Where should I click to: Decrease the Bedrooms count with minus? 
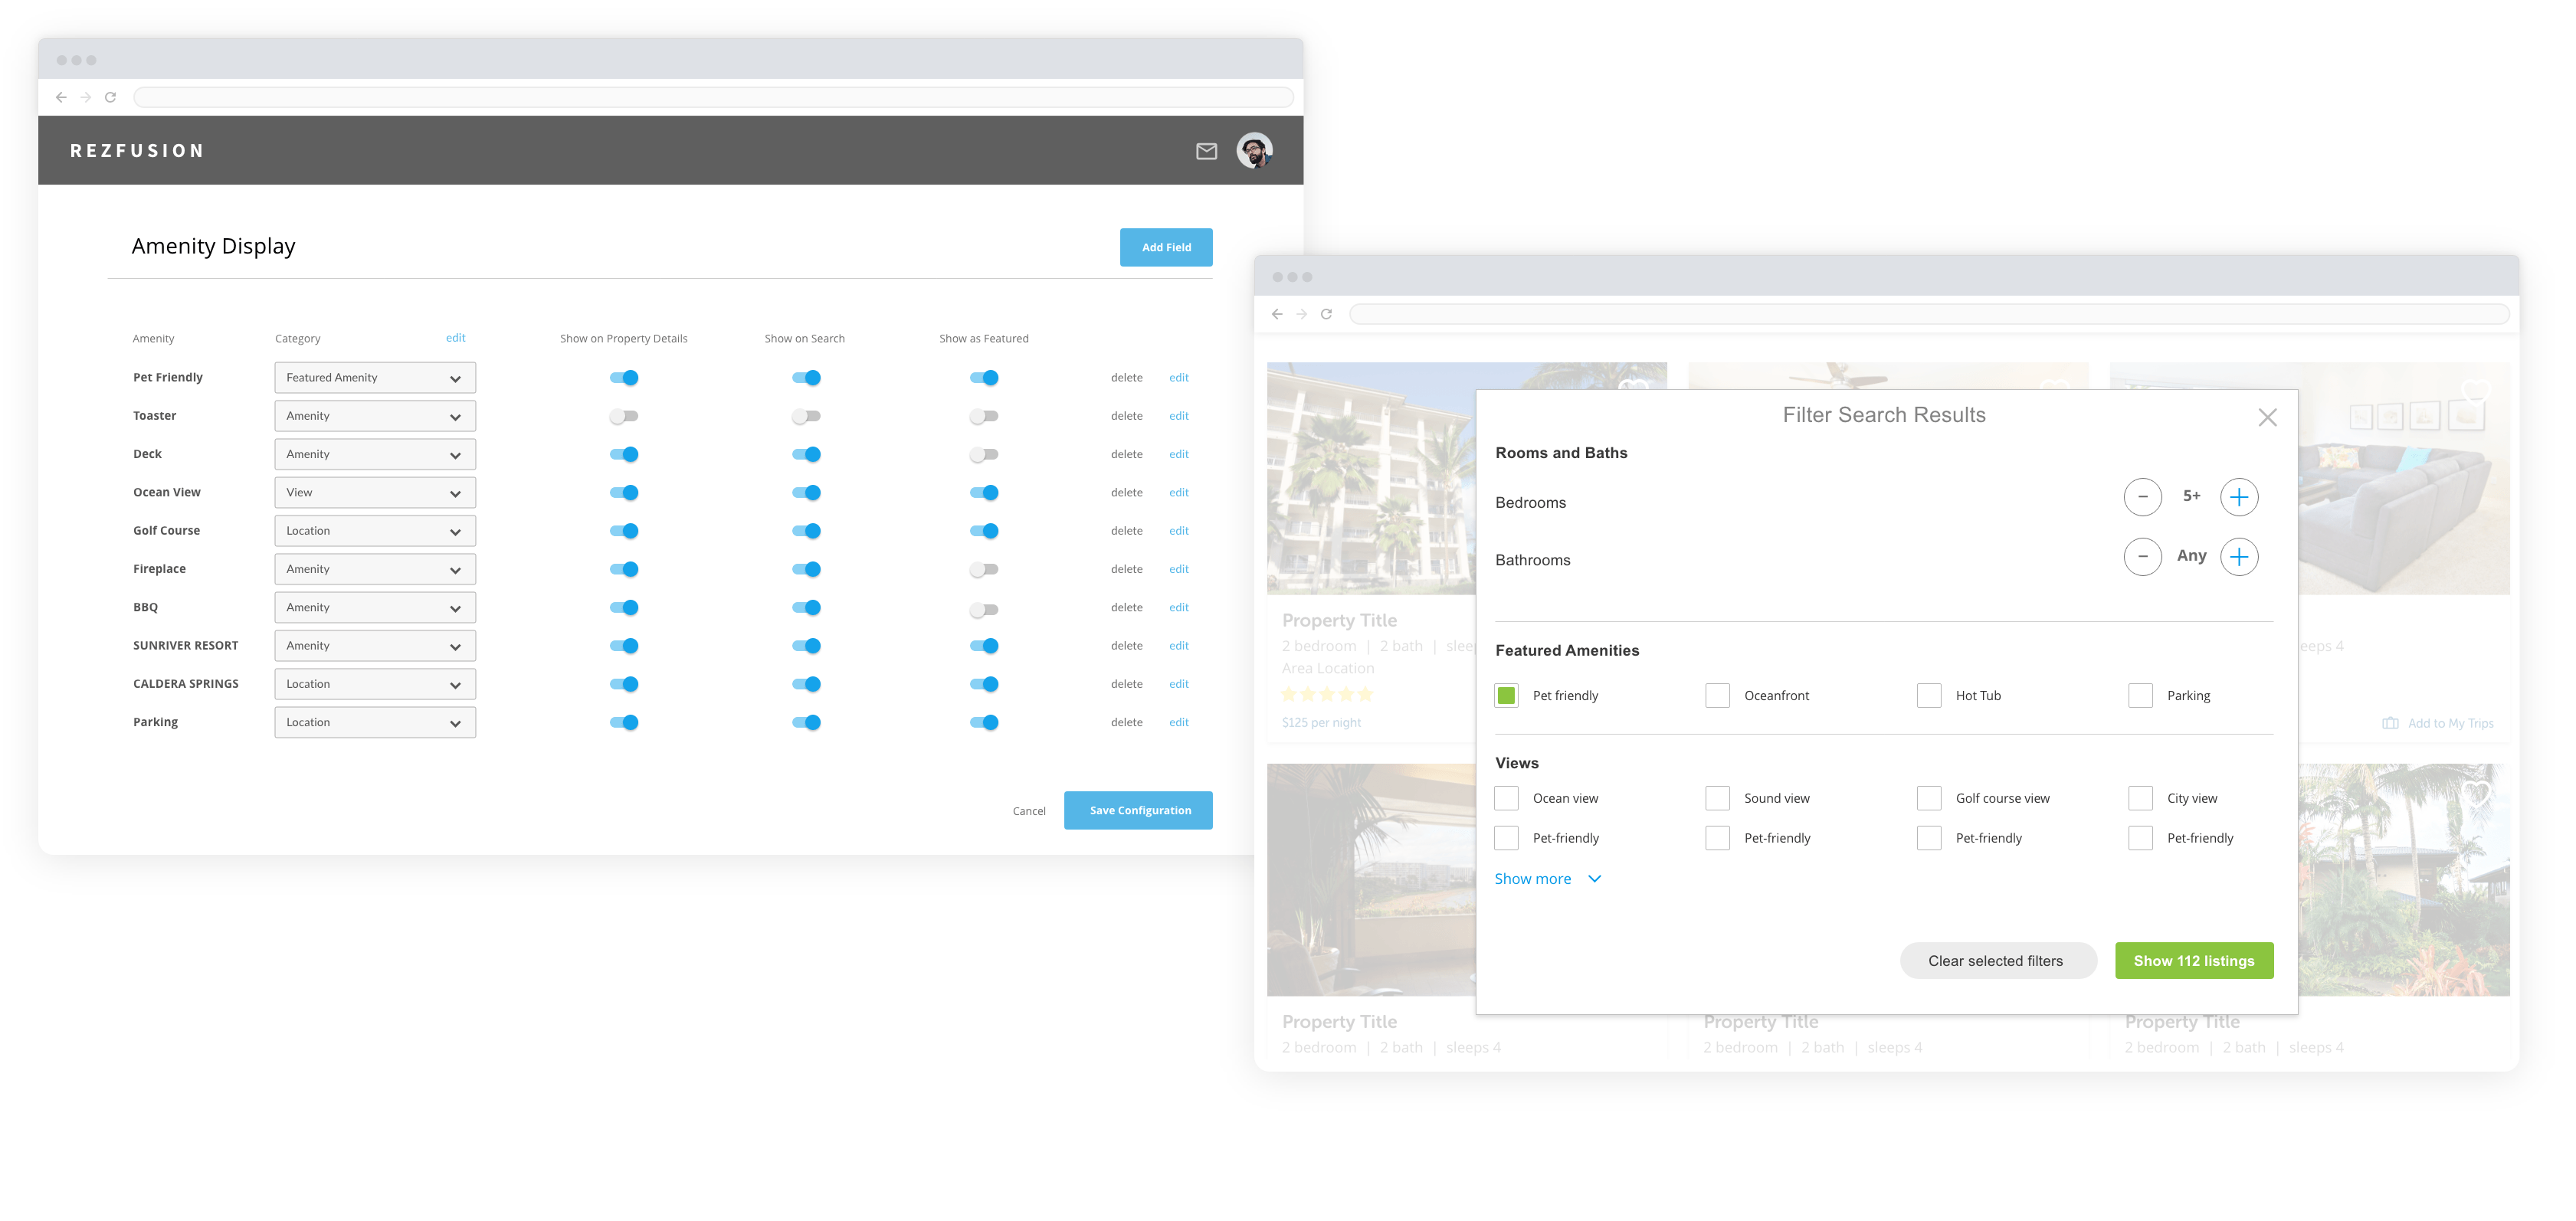pyautogui.click(x=2142, y=497)
